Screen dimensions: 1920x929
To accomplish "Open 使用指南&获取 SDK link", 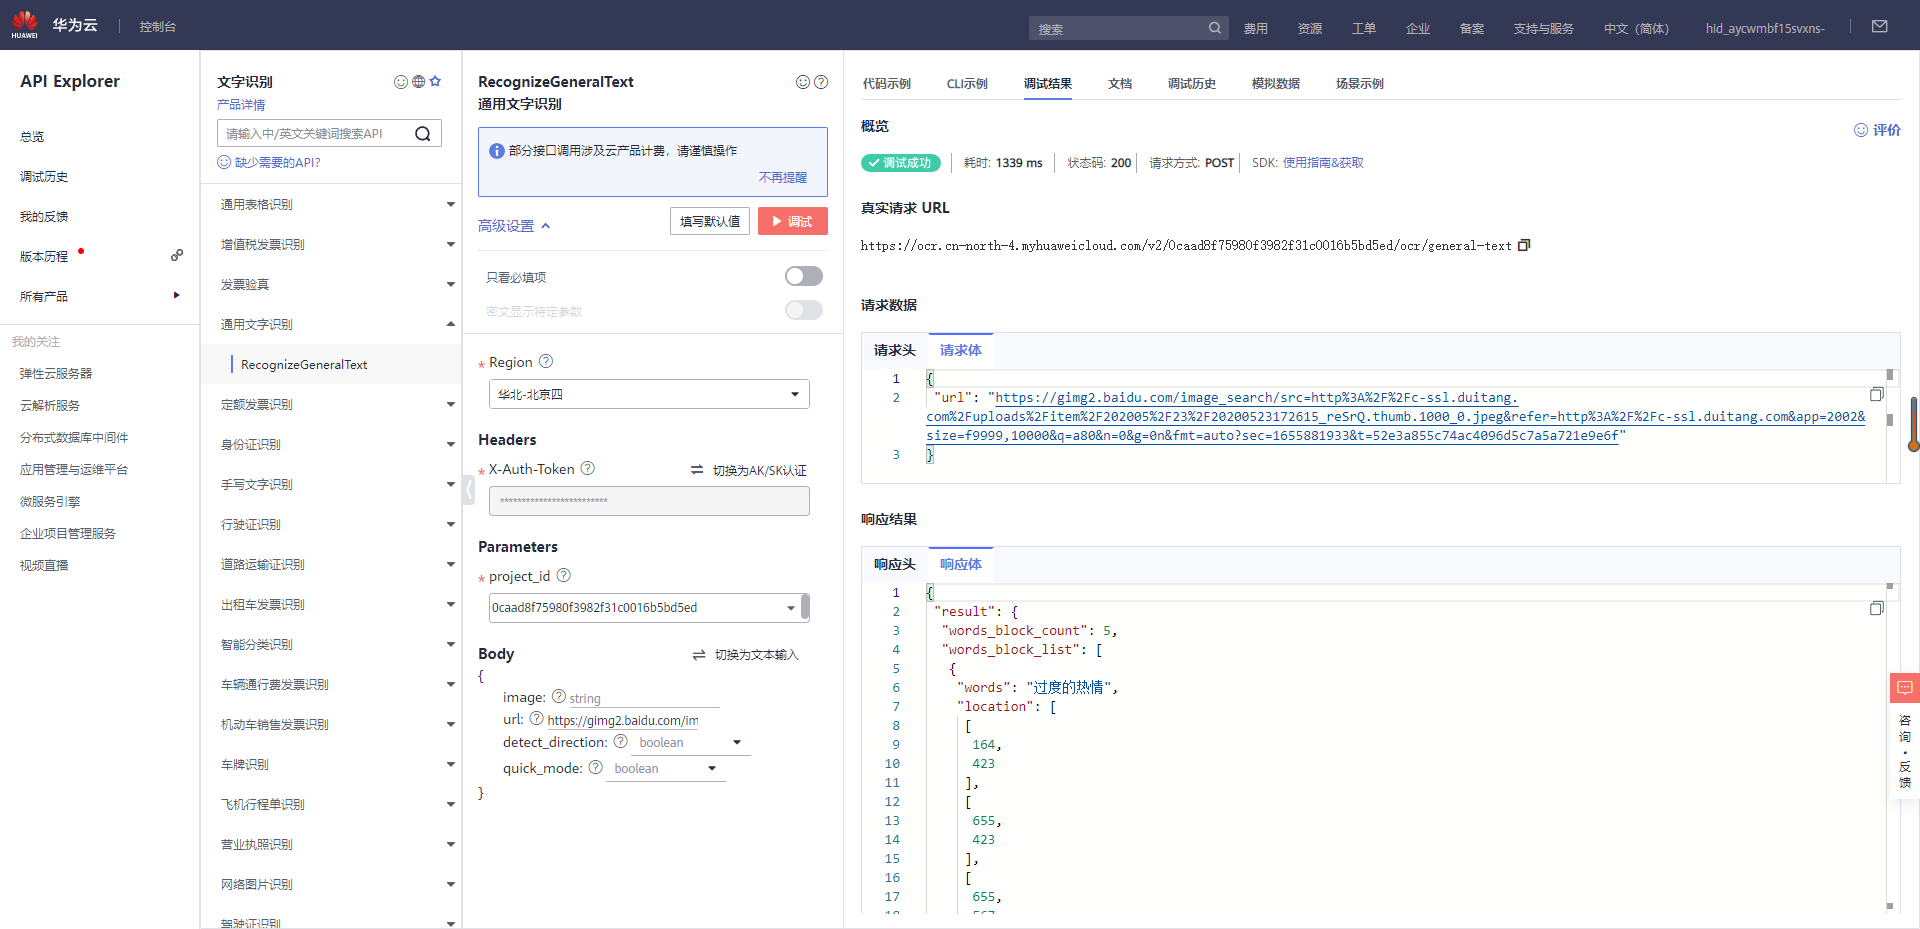I will pos(1323,163).
